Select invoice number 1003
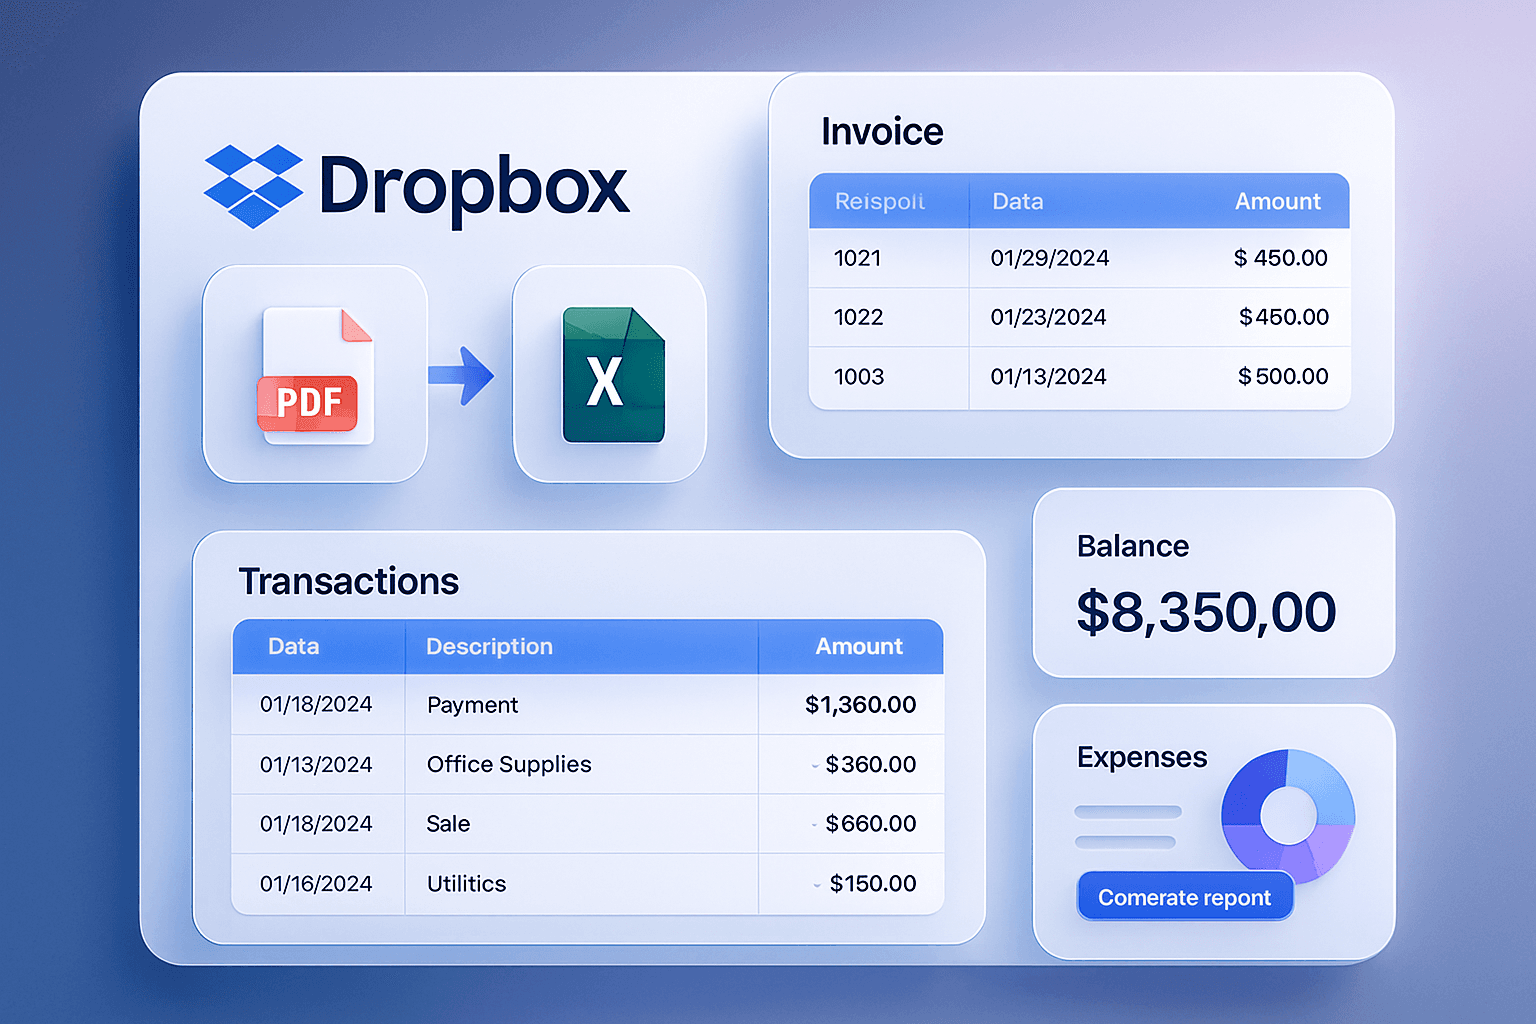This screenshot has height=1024, width=1536. [859, 377]
